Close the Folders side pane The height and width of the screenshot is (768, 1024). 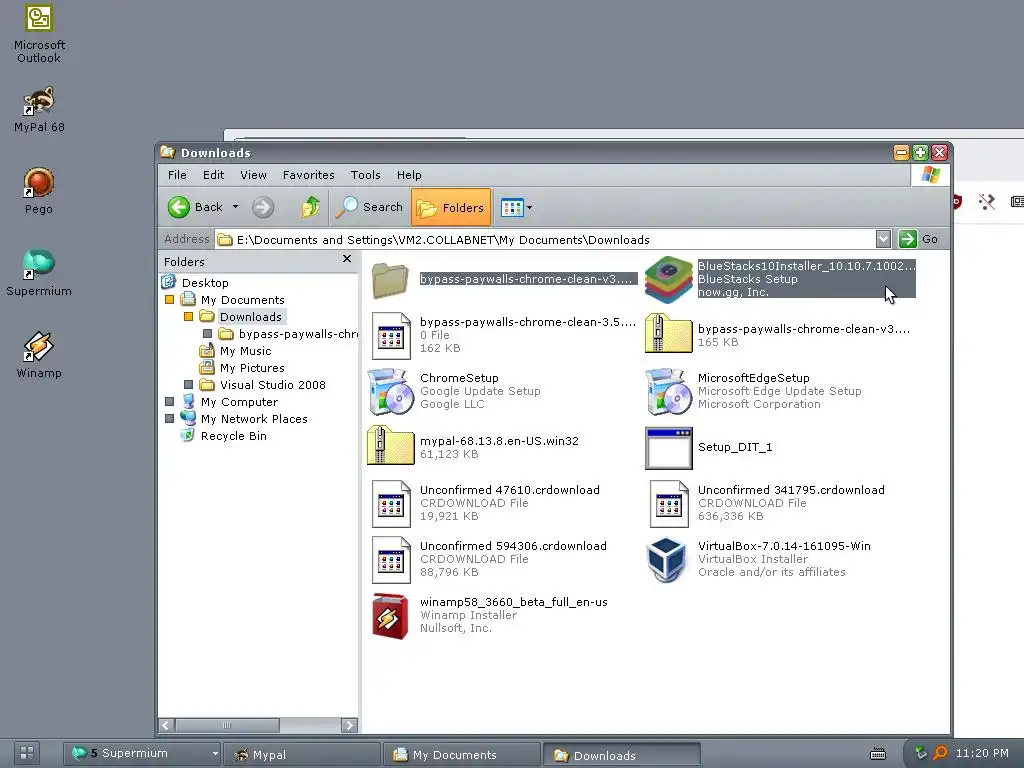pyautogui.click(x=347, y=259)
